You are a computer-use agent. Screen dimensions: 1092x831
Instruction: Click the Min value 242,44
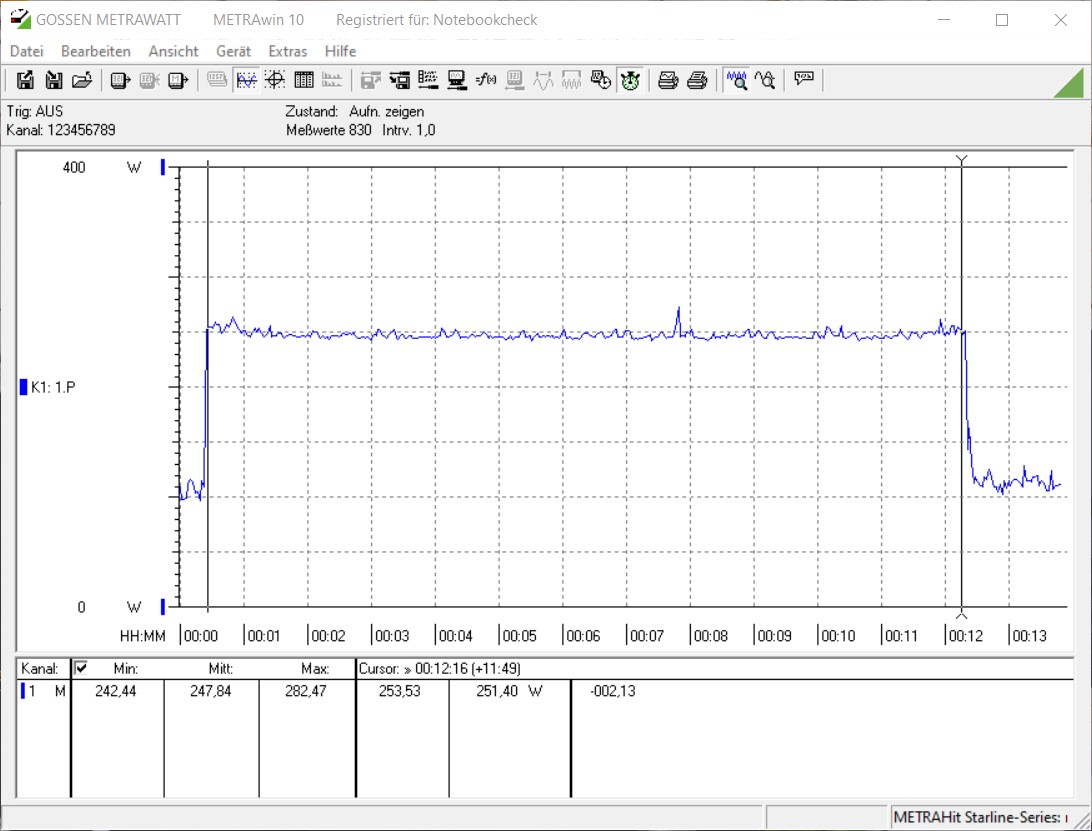(116, 691)
